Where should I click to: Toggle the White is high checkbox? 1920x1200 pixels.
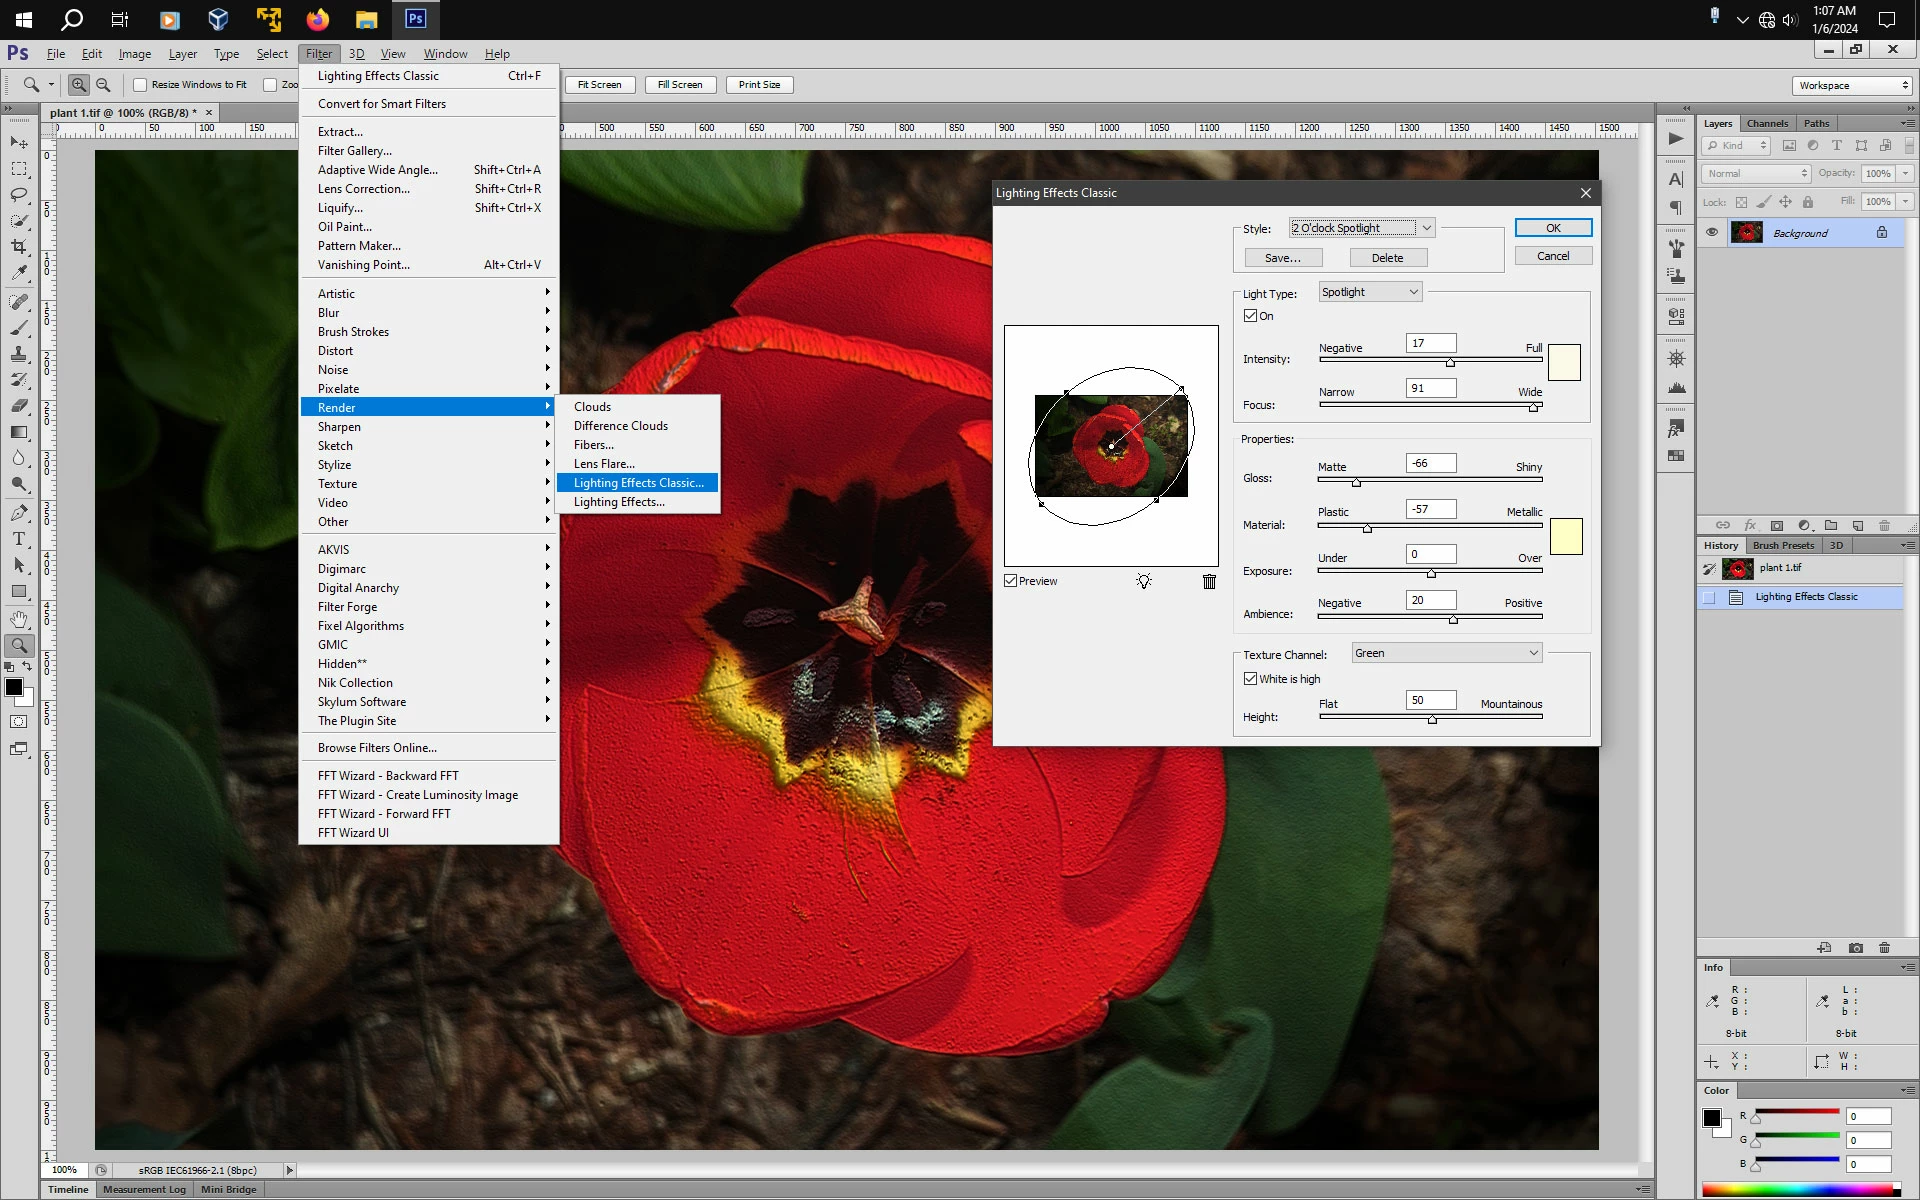1250,679
